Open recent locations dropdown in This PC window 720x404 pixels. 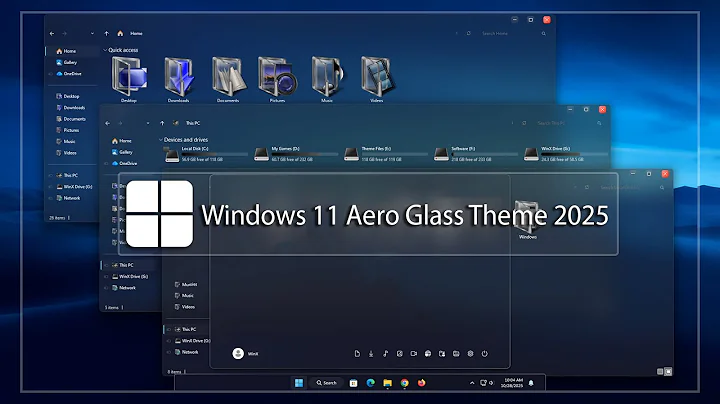(x=148, y=123)
